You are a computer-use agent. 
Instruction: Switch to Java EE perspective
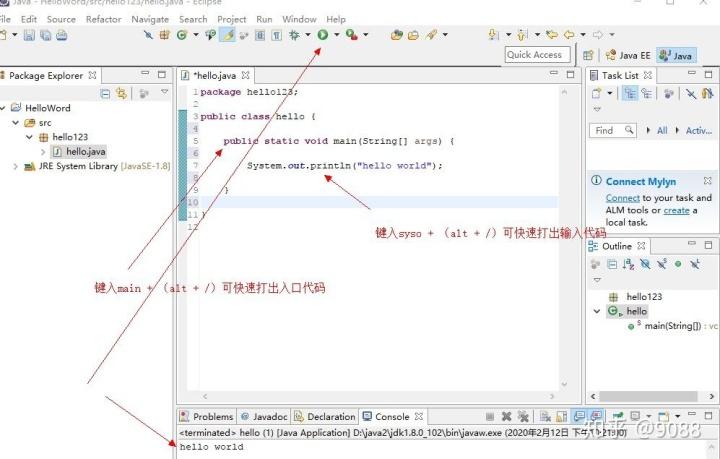pos(628,56)
